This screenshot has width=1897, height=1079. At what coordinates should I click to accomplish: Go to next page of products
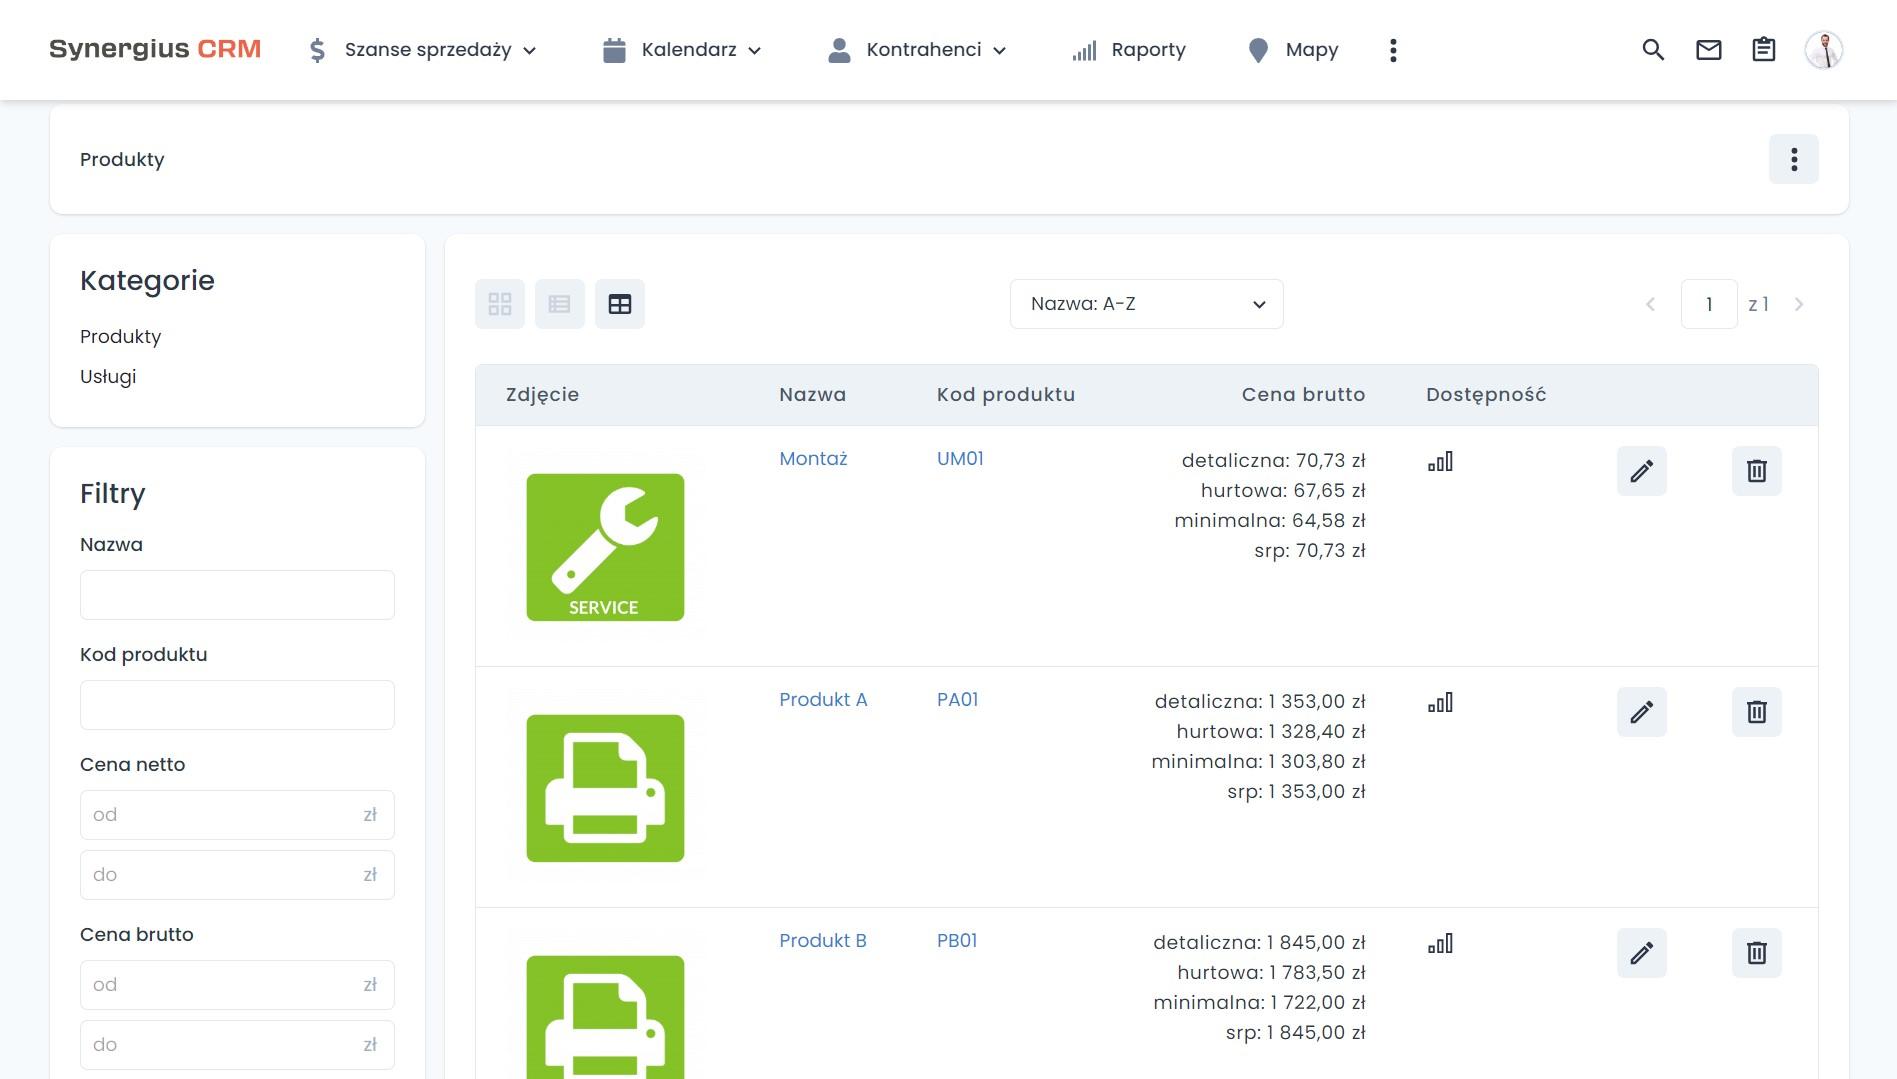(1799, 303)
